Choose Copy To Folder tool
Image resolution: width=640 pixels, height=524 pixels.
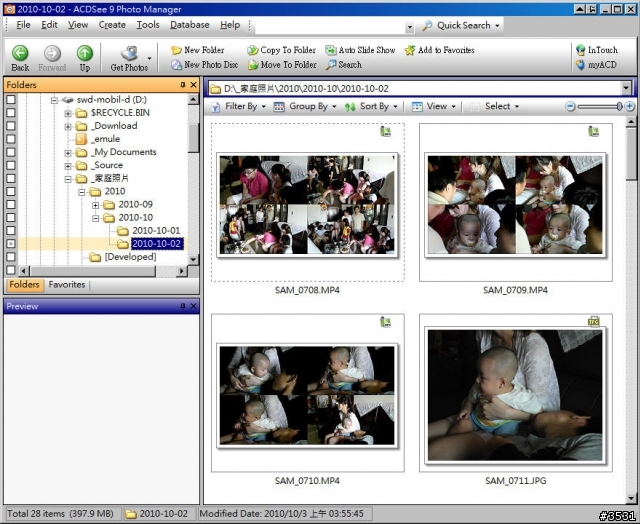click(282, 50)
